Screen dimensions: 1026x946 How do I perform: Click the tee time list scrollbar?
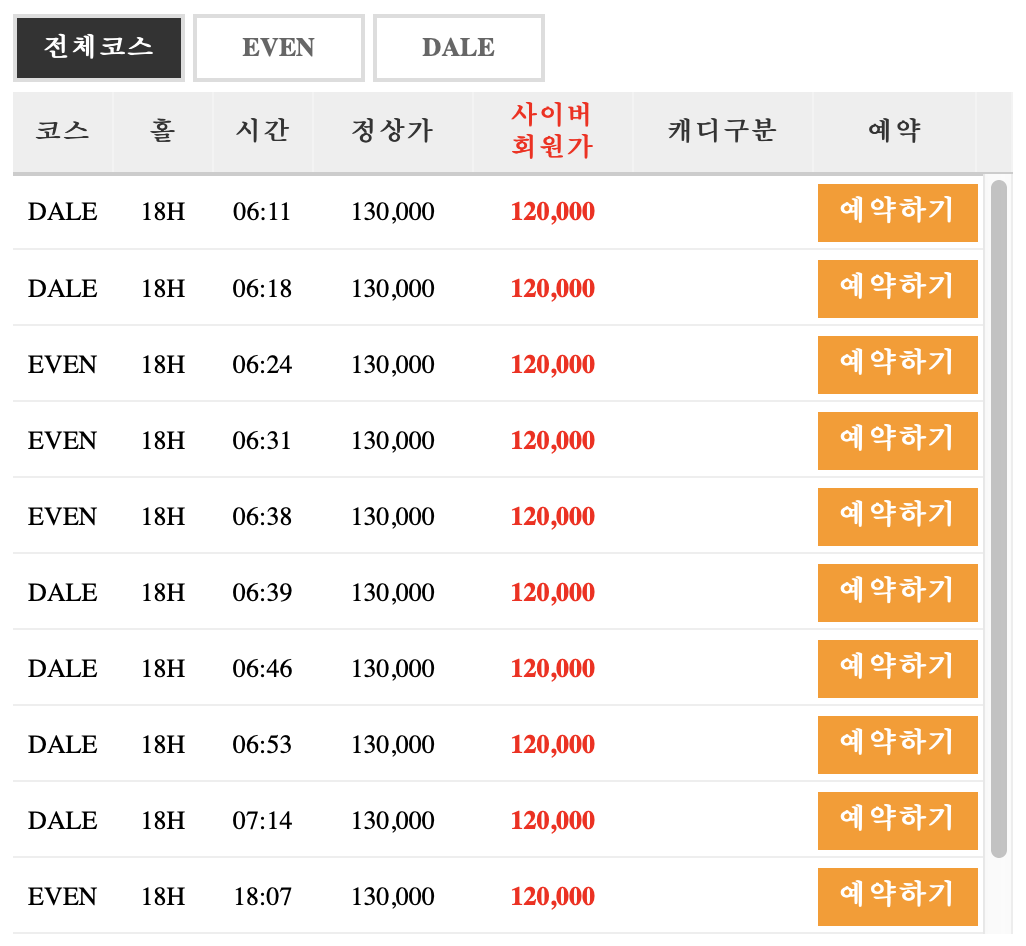pos(999,519)
